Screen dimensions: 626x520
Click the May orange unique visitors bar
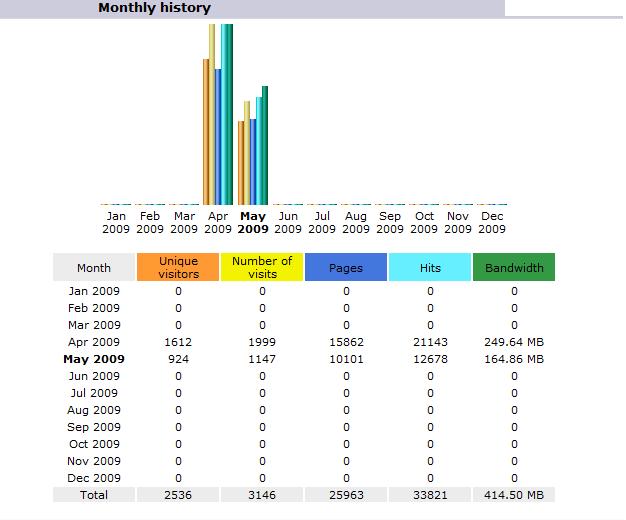point(241,163)
